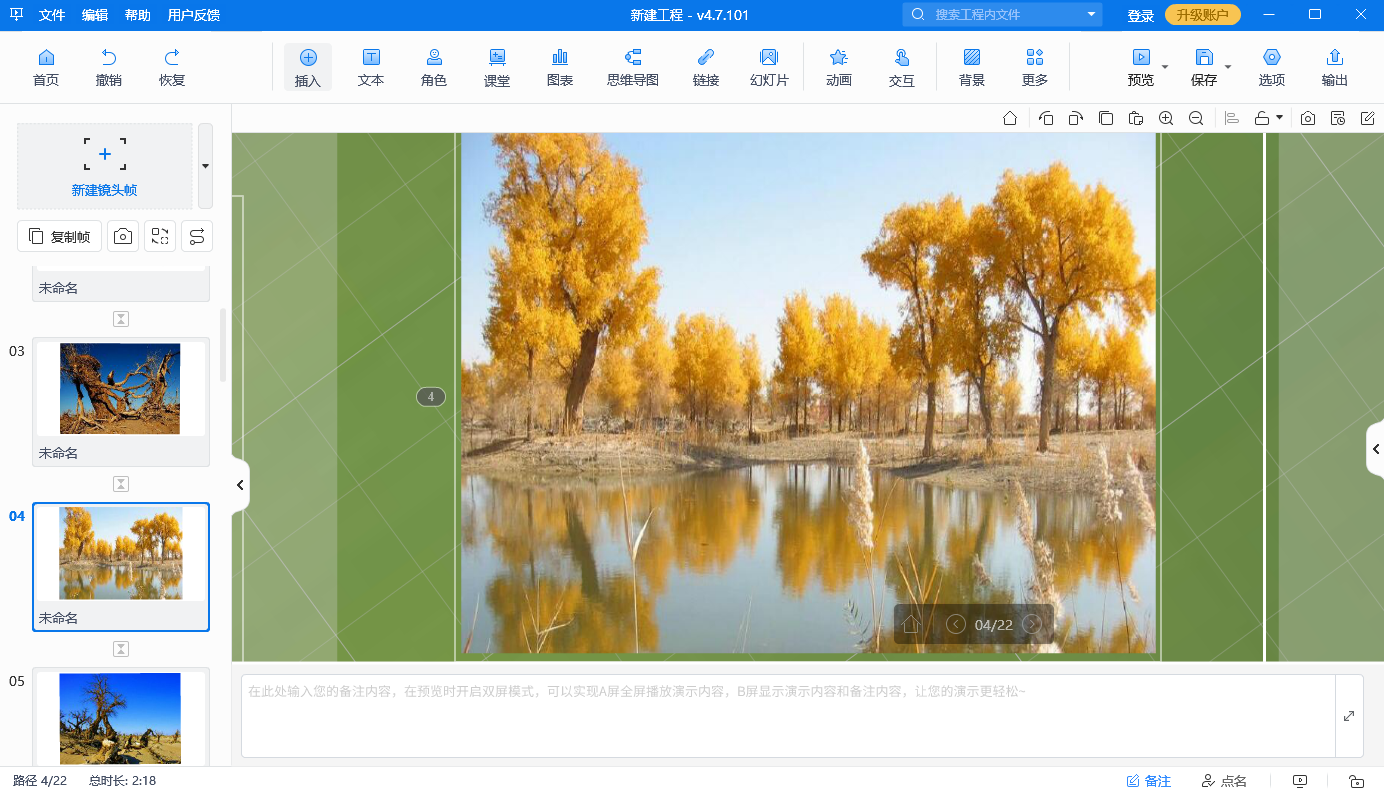
Task: Open the 角色 character tool
Action: click(x=434, y=67)
